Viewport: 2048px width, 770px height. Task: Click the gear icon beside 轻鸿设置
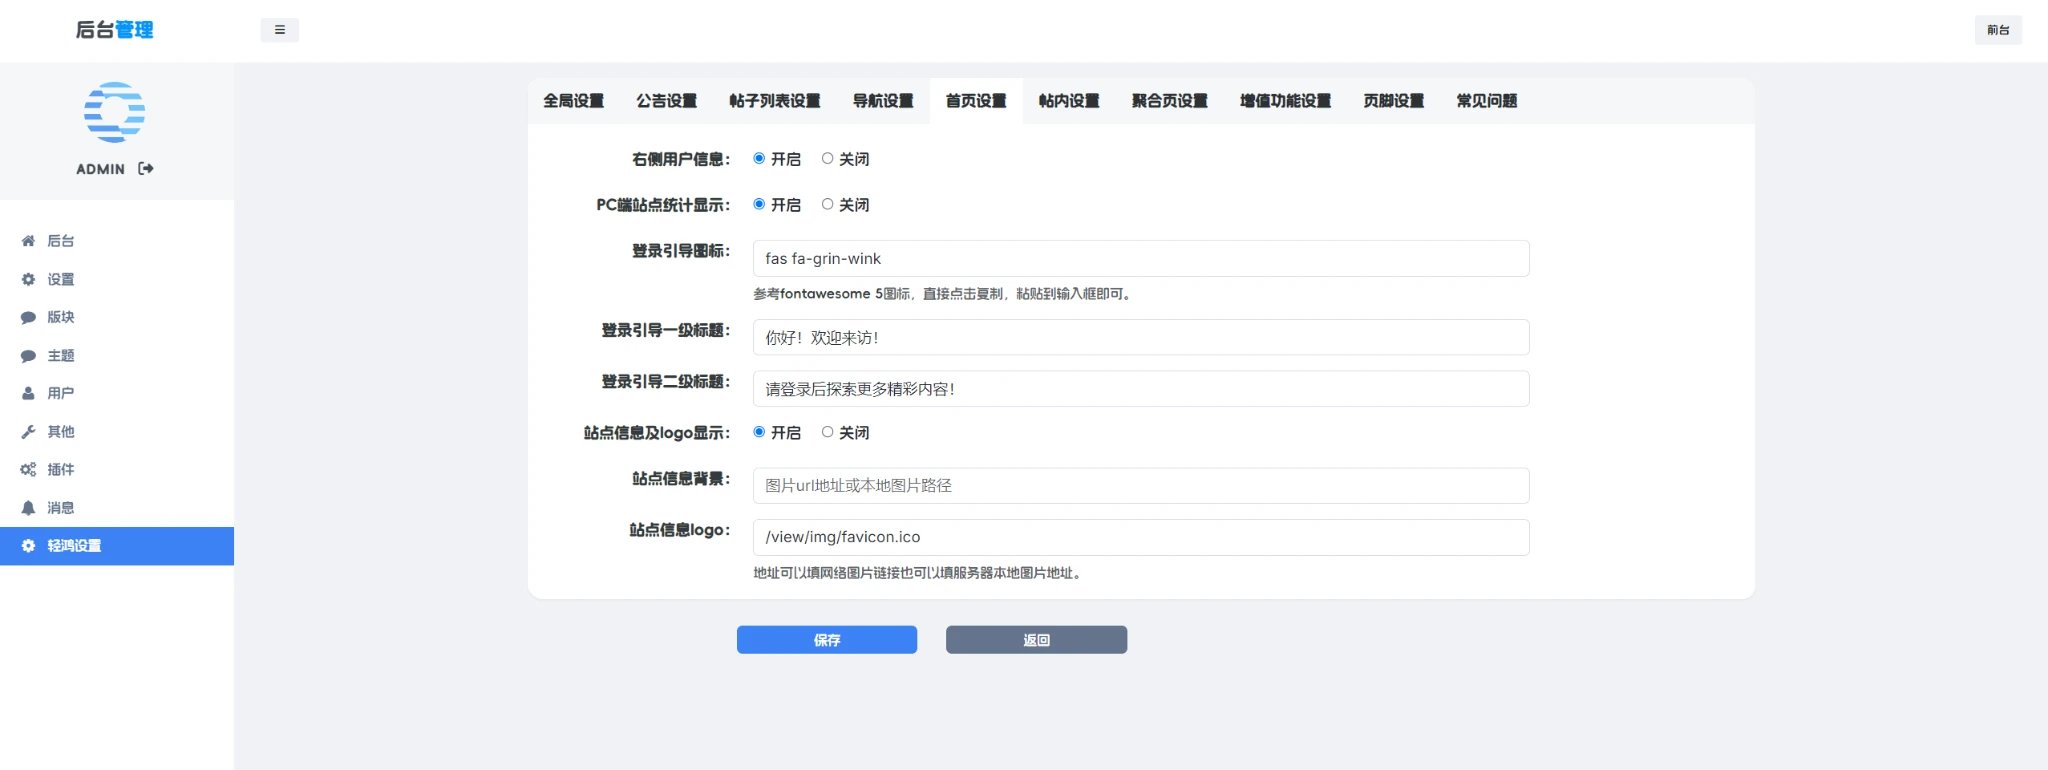coord(28,546)
